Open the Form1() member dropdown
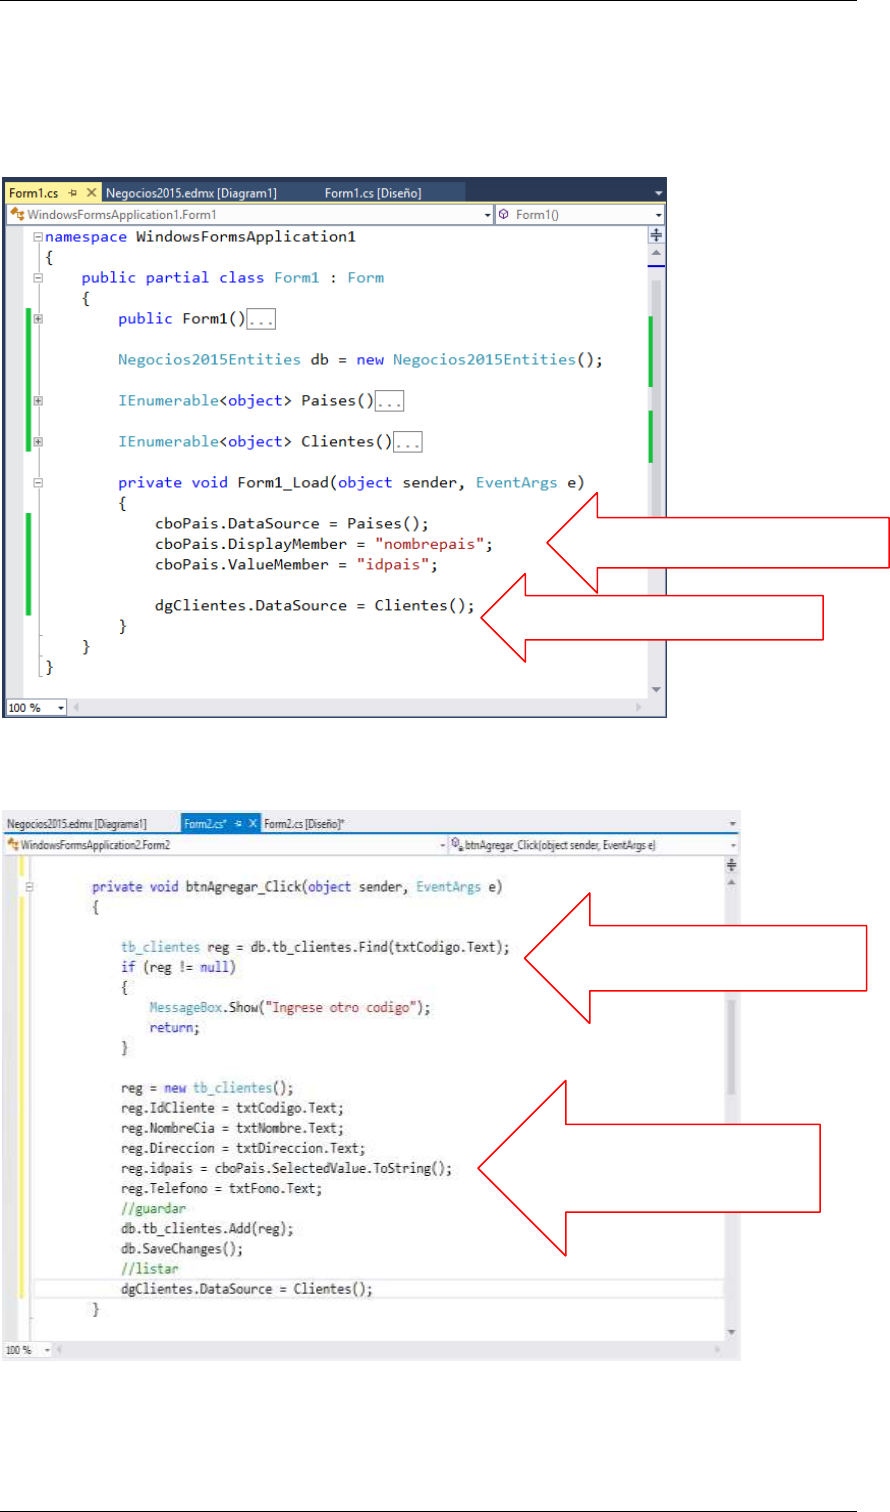Screen dimensions: 890x1512 pos(659,214)
